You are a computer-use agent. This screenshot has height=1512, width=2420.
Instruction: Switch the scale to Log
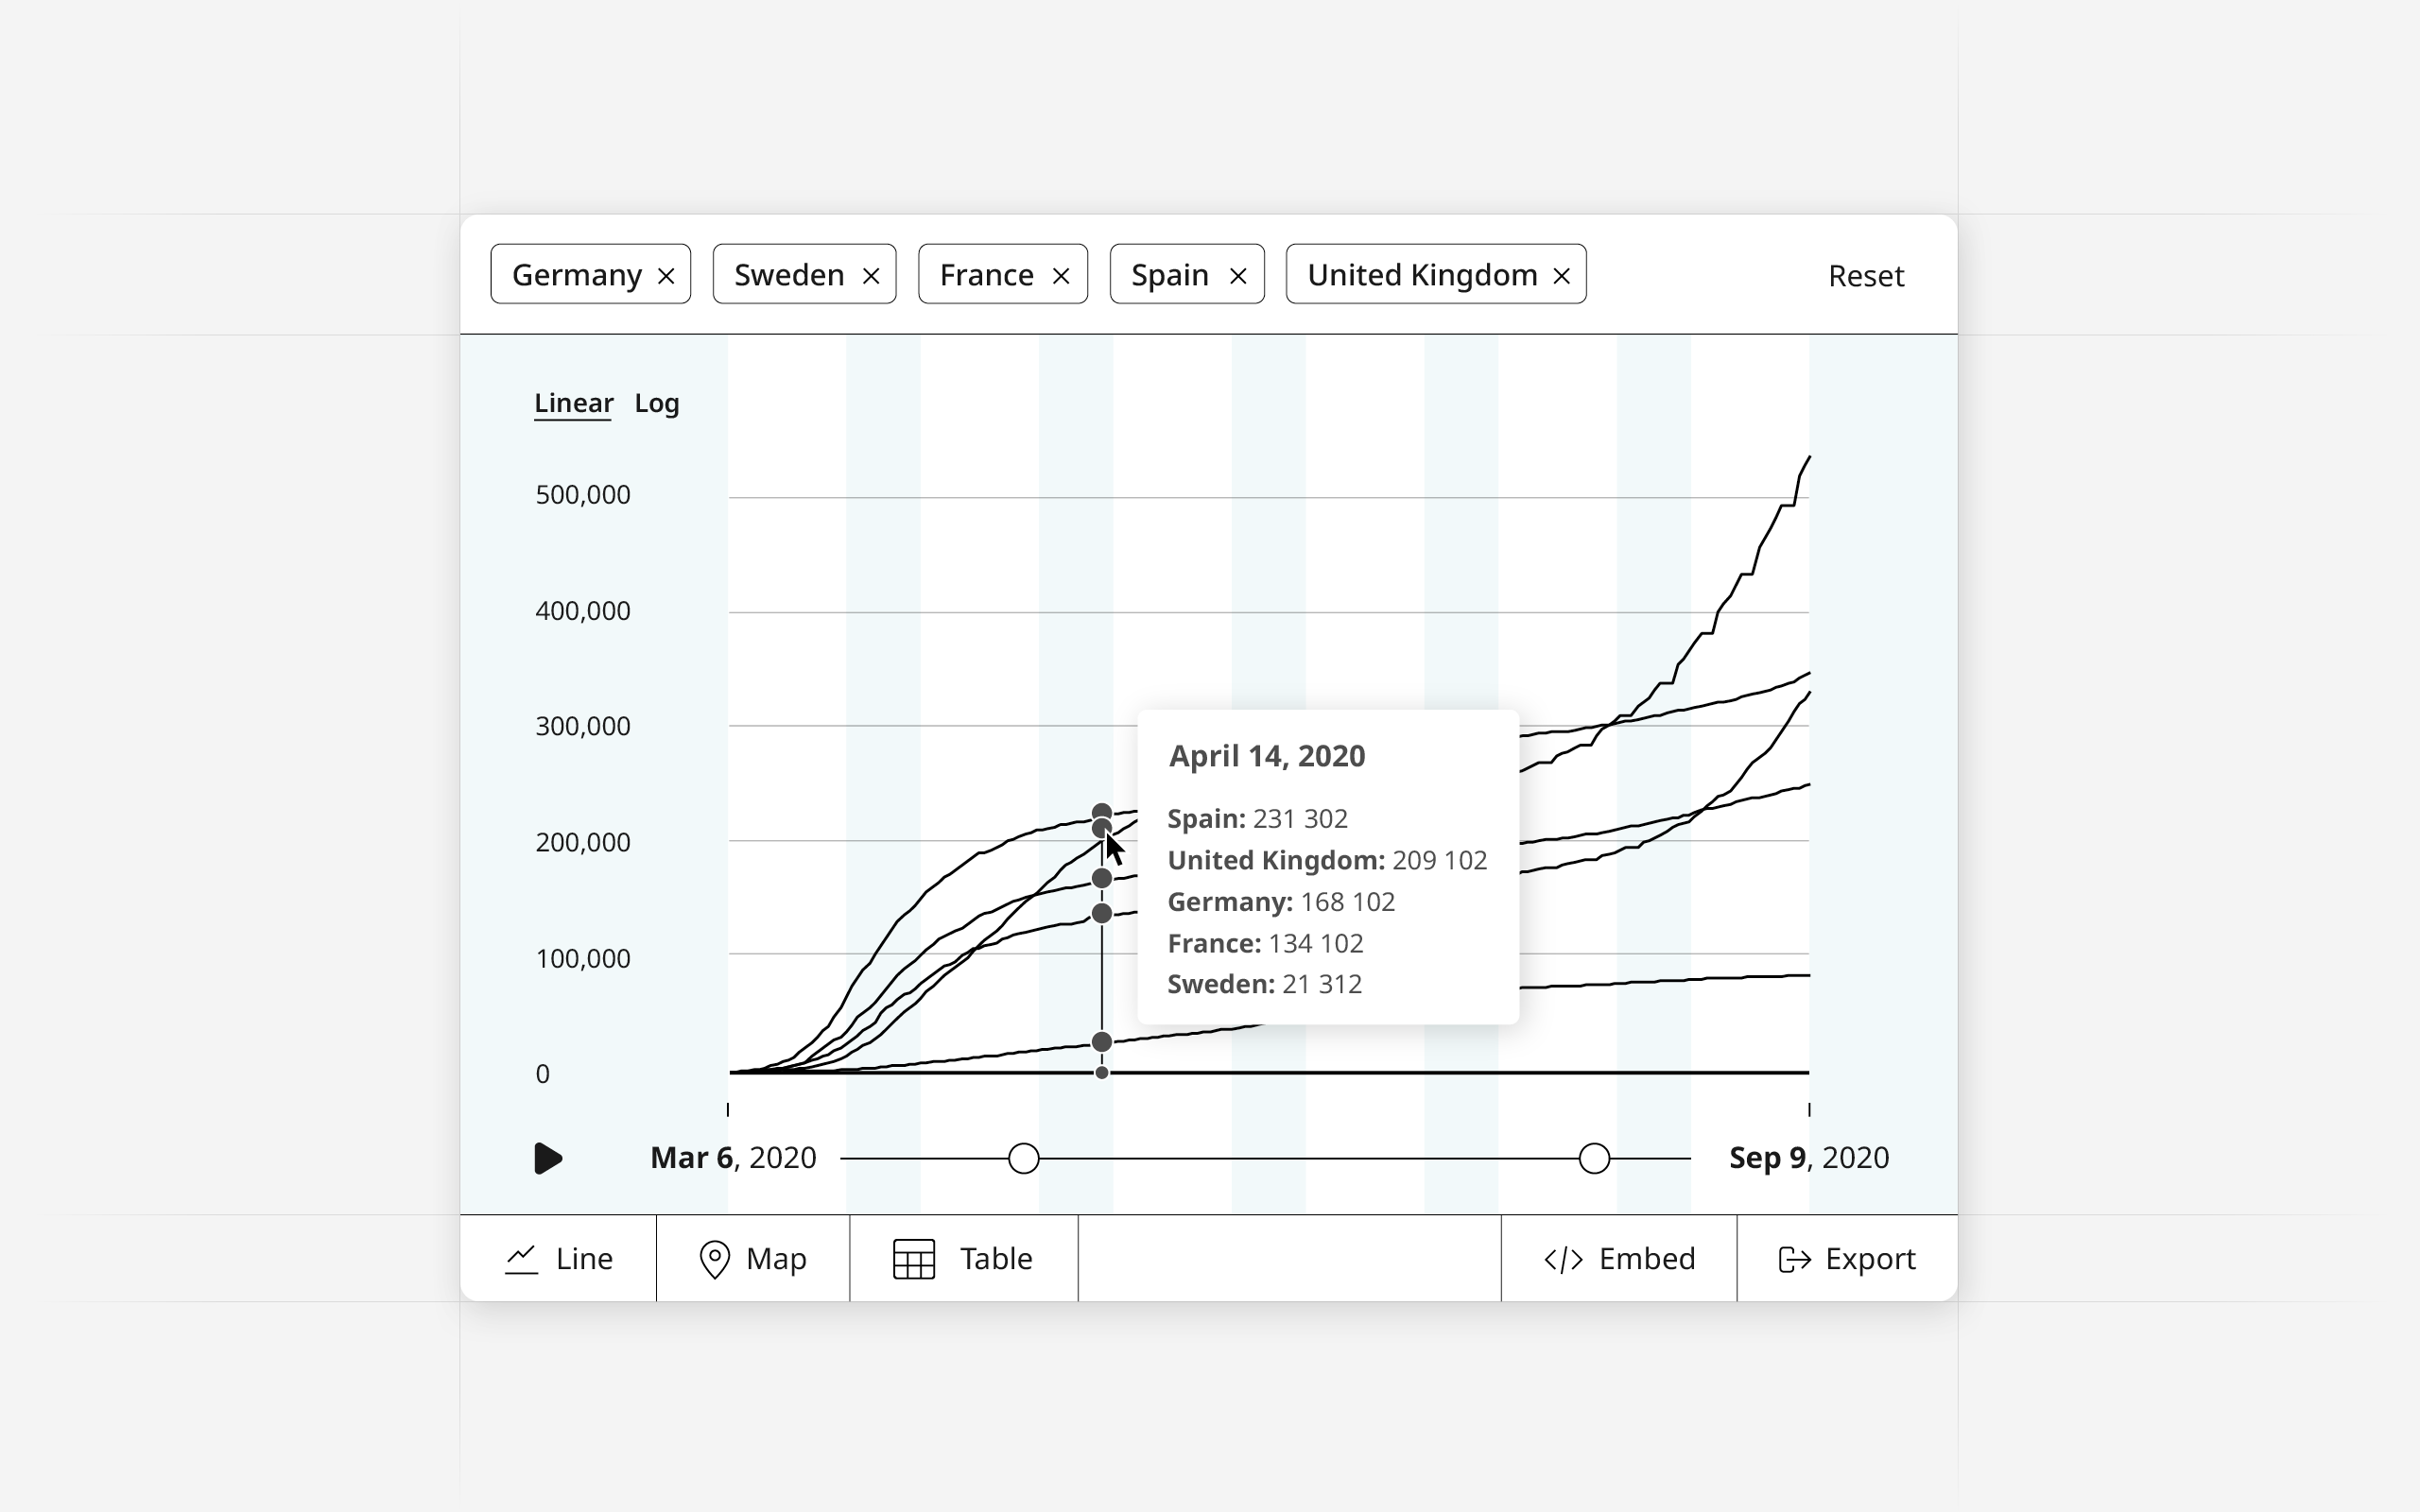(657, 403)
